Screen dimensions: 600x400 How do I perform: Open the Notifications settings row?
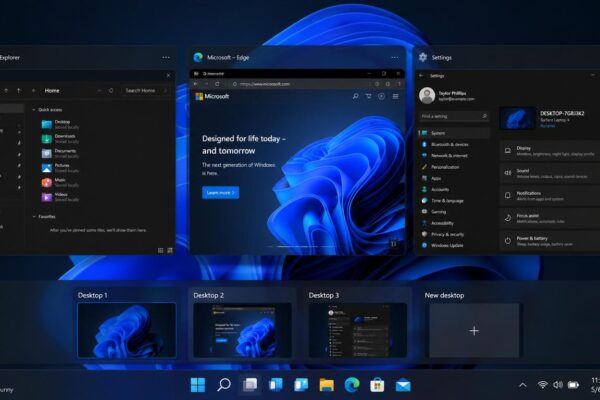tap(550, 196)
